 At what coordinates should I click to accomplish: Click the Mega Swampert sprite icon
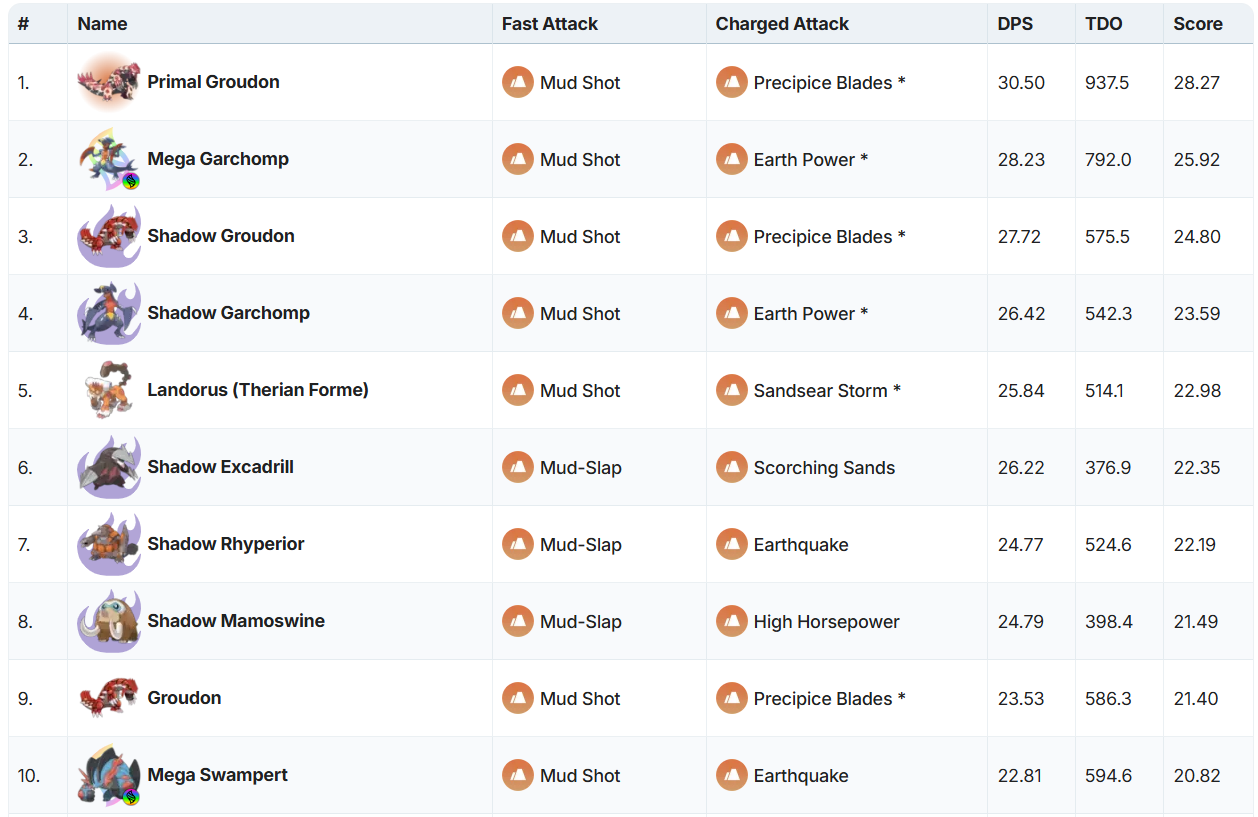(x=108, y=775)
